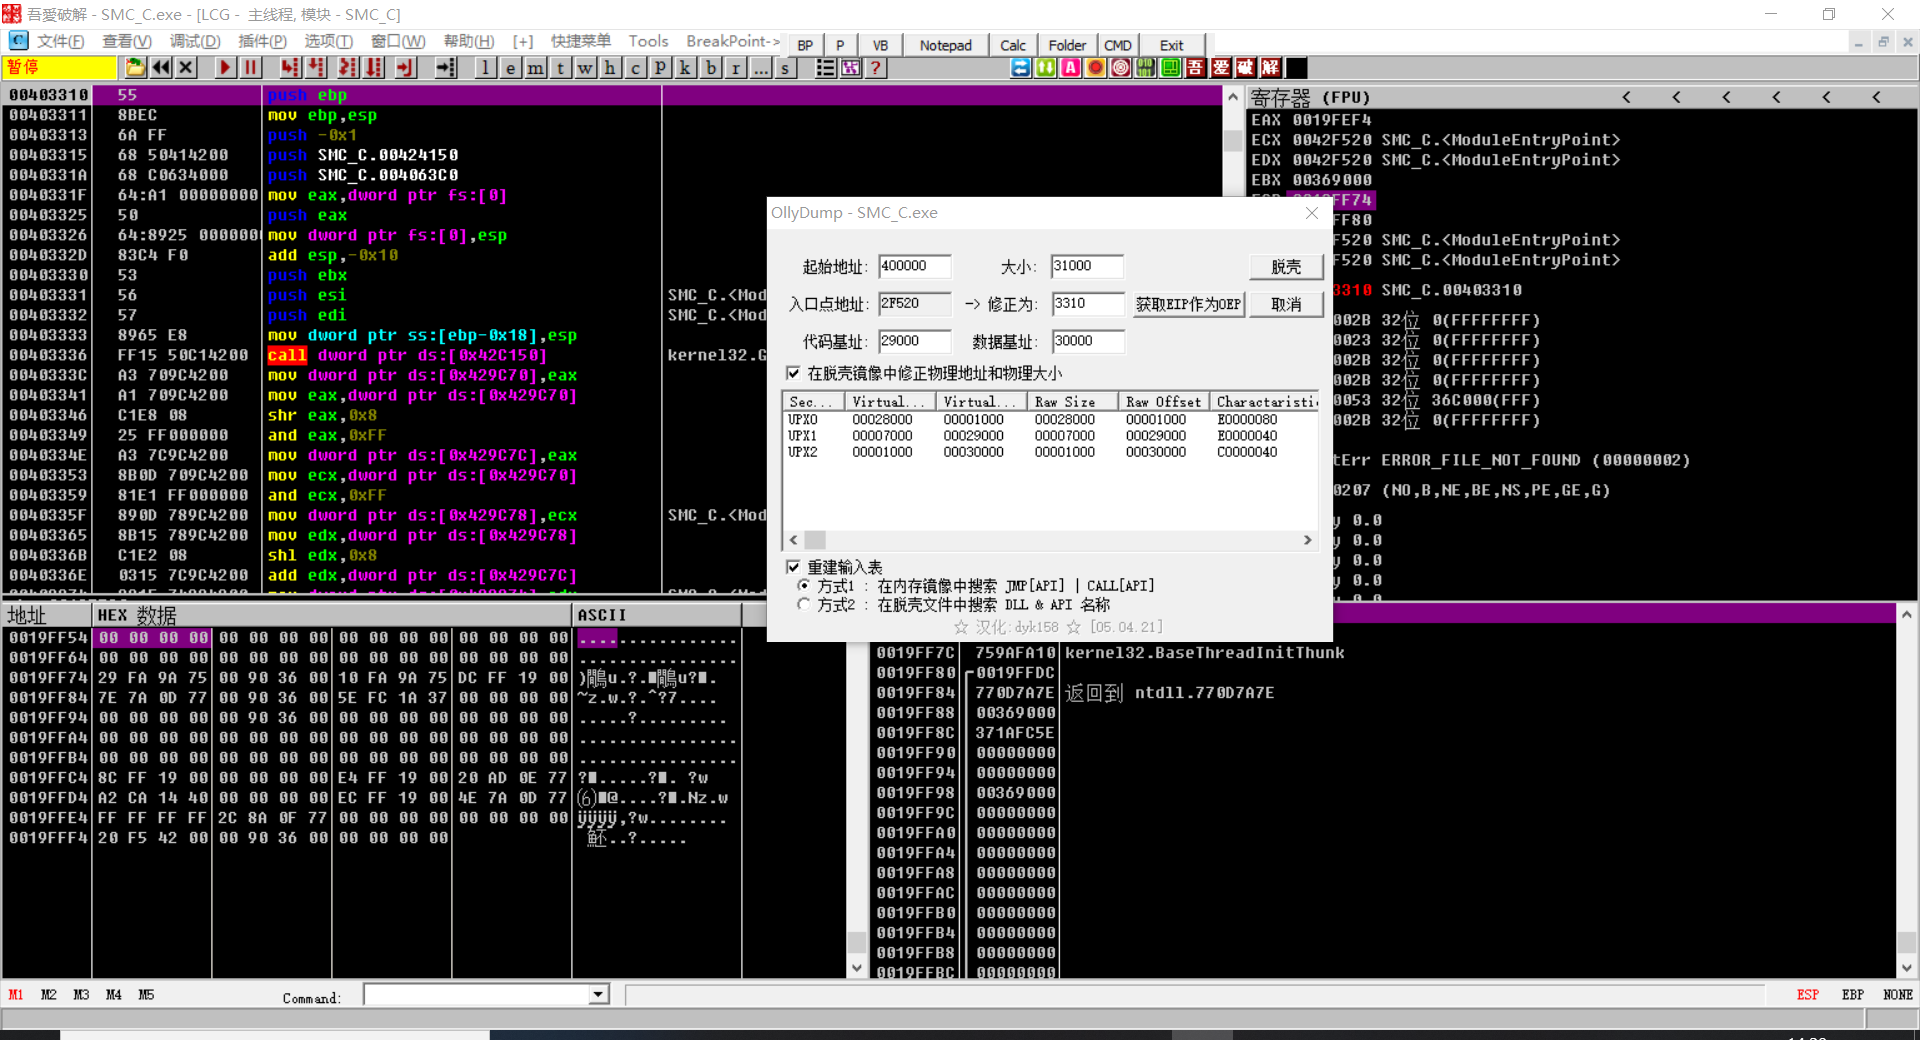
Task: Open Breakpoints 'b' toolbar icon
Action: pyautogui.click(x=711, y=68)
